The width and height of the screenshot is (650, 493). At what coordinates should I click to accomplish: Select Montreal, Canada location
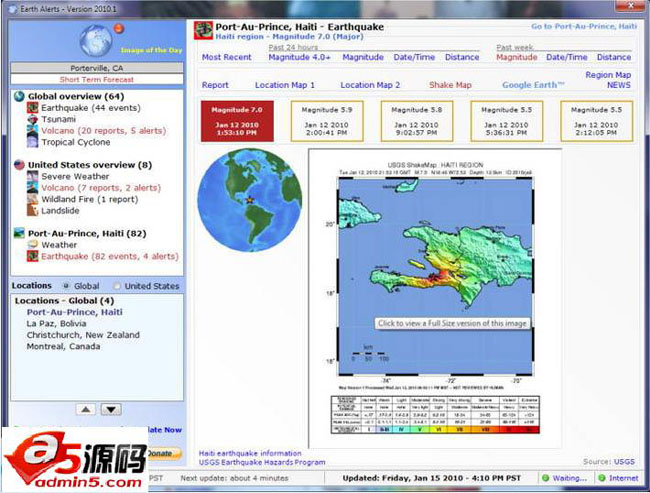tap(63, 346)
